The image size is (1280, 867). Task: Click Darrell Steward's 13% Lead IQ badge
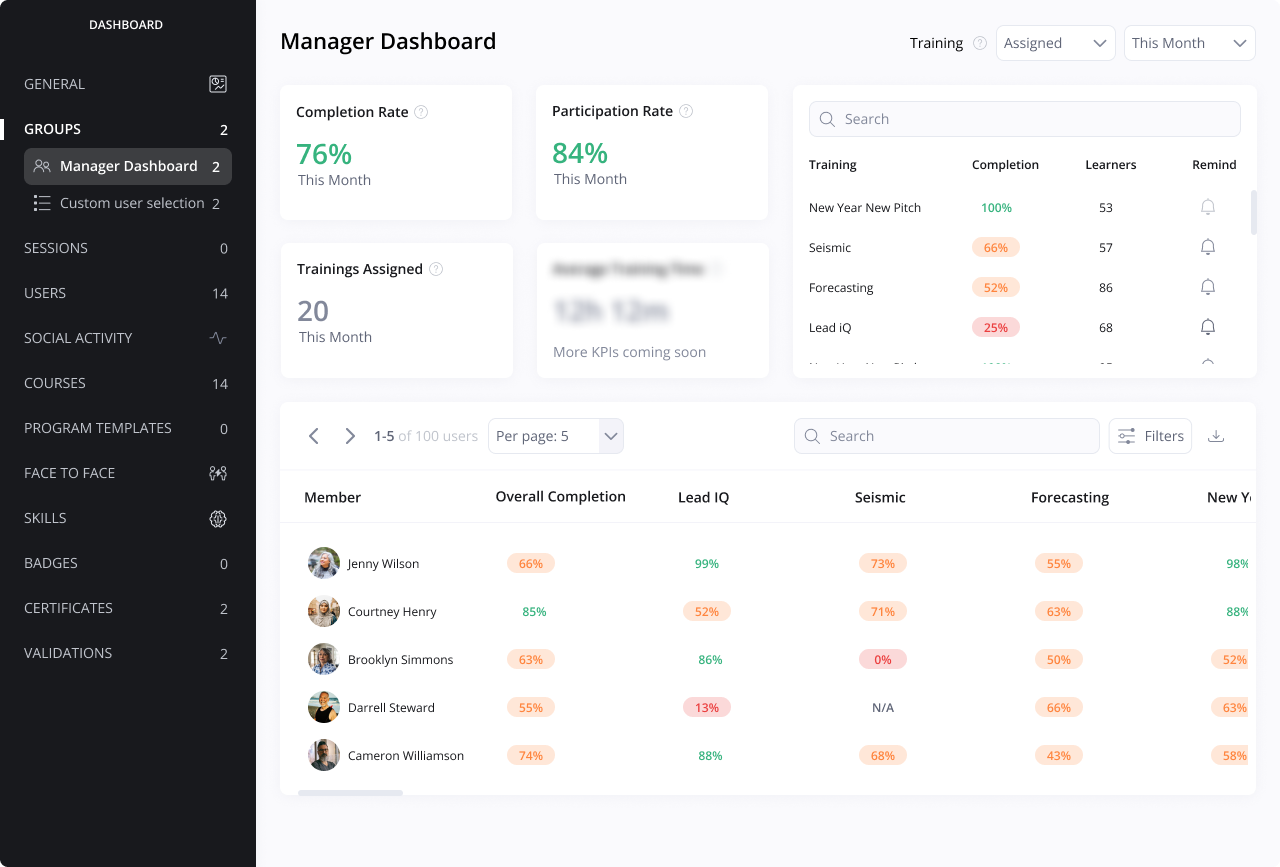click(x=707, y=707)
